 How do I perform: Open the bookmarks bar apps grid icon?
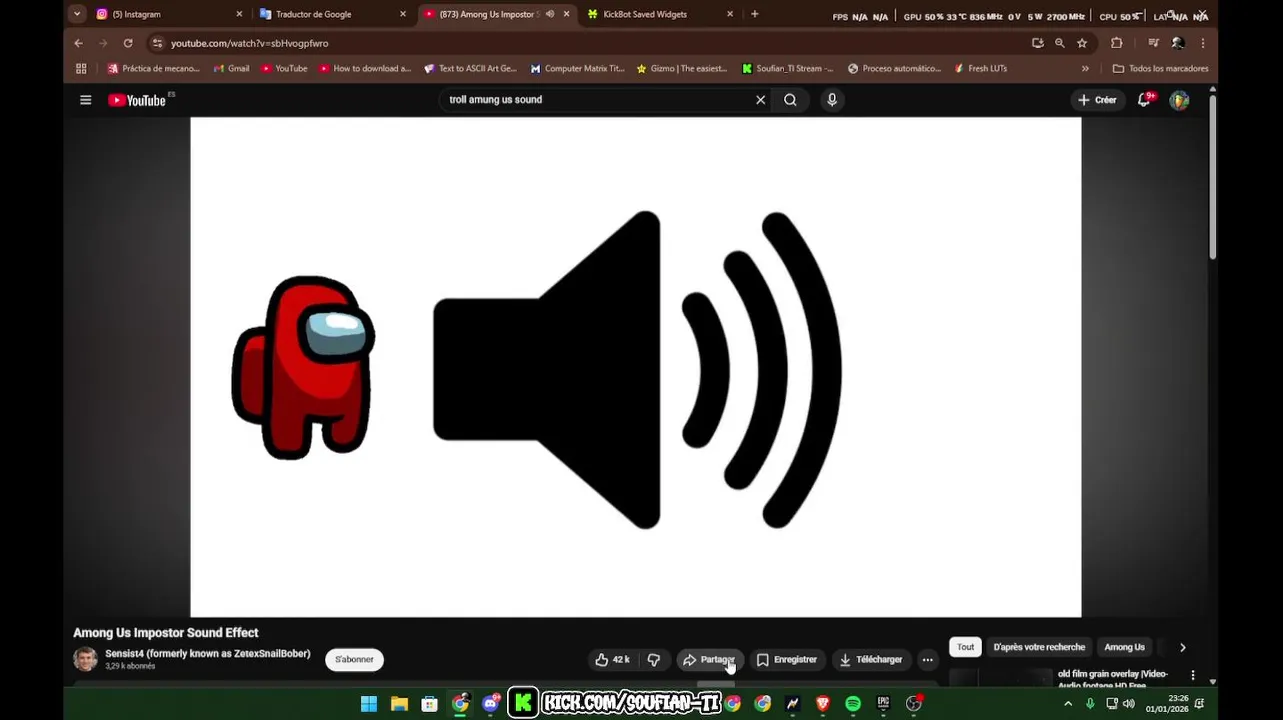point(81,69)
